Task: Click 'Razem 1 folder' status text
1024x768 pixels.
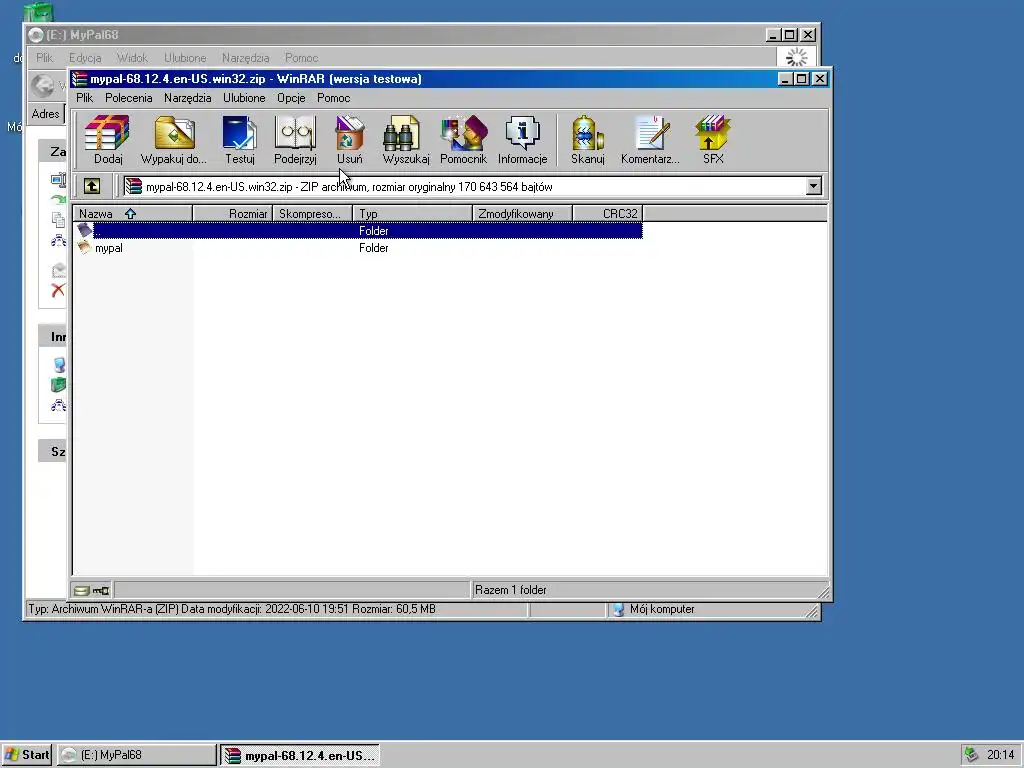Action: 511,590
